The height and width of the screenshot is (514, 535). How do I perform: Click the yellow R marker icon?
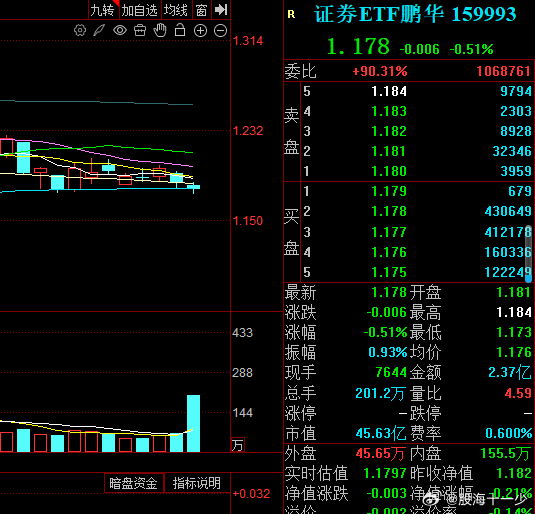click(291, 14)
